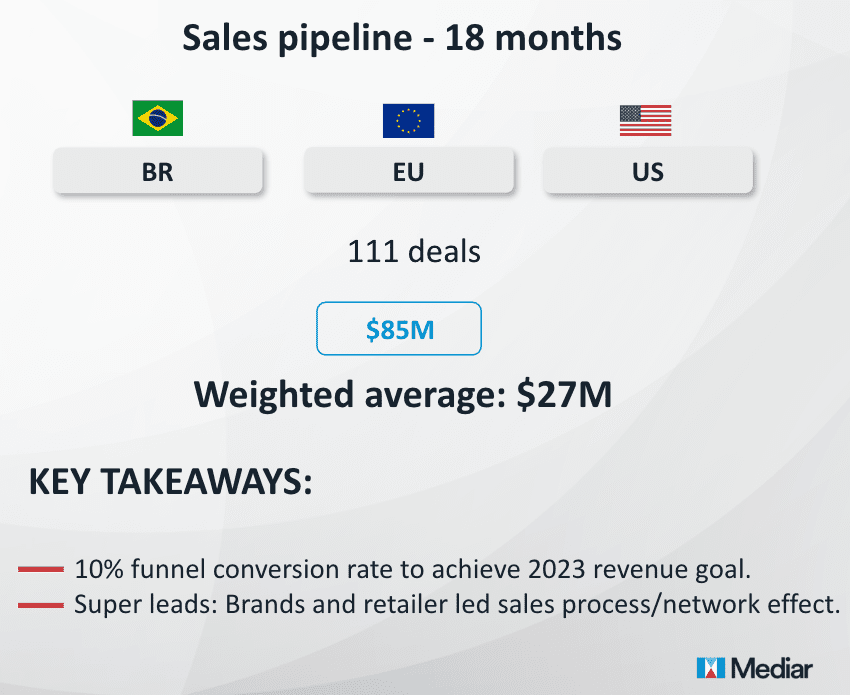Select the EU region button
This screenshot has height=695, width=850.
[408, 171]
